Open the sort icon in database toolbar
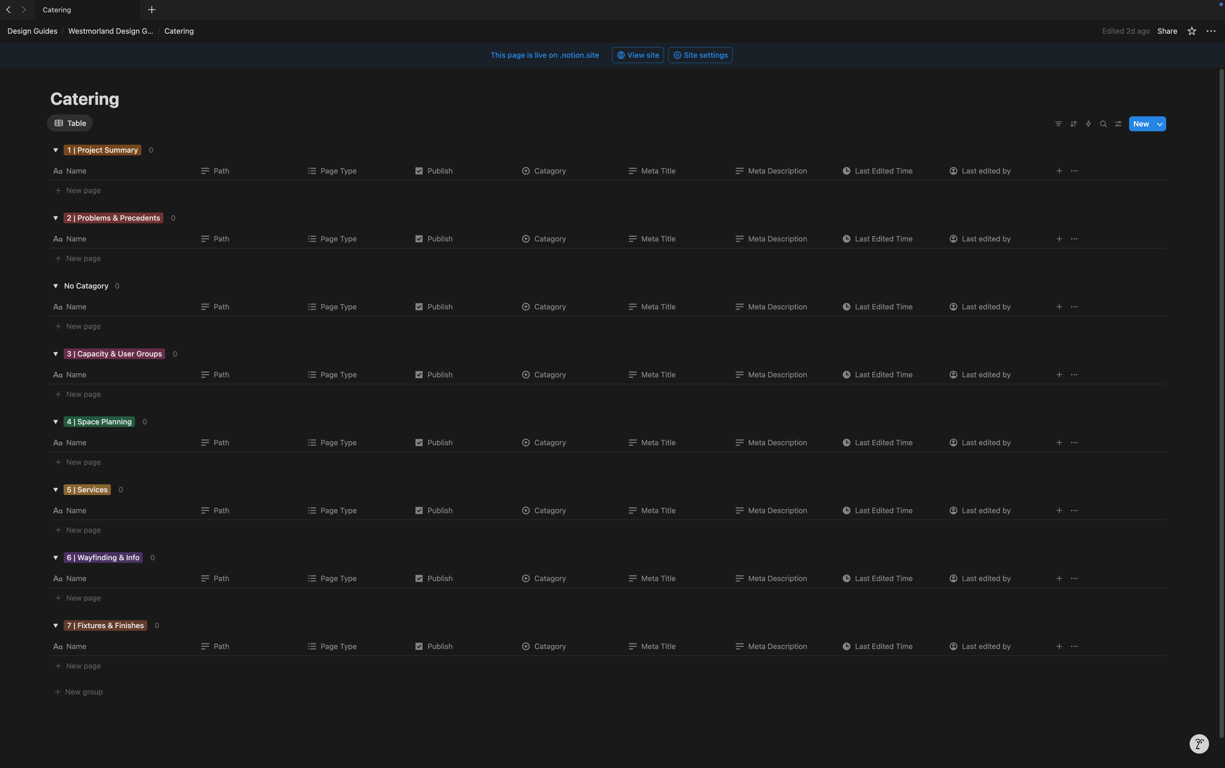Viewport: 1225px width, 768px height. (1073, 124)
